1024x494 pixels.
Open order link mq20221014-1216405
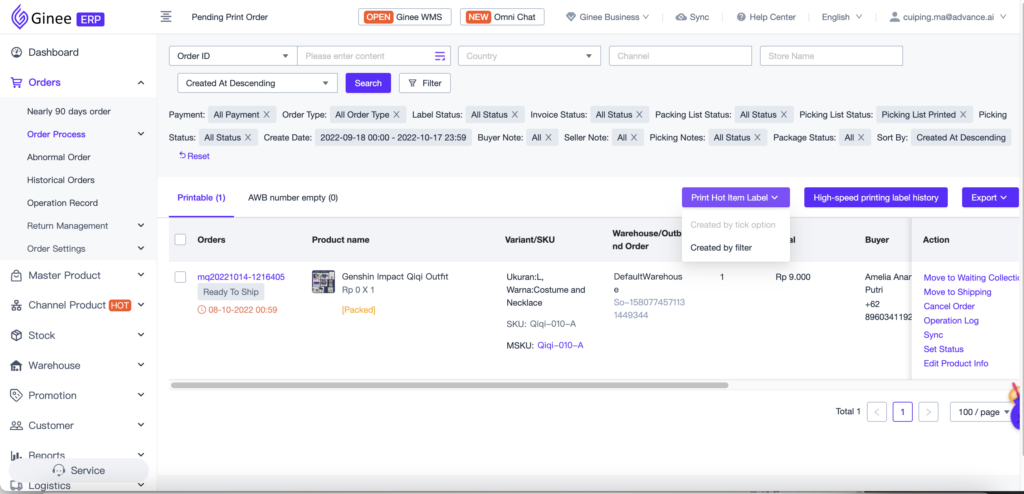[241, 277]
